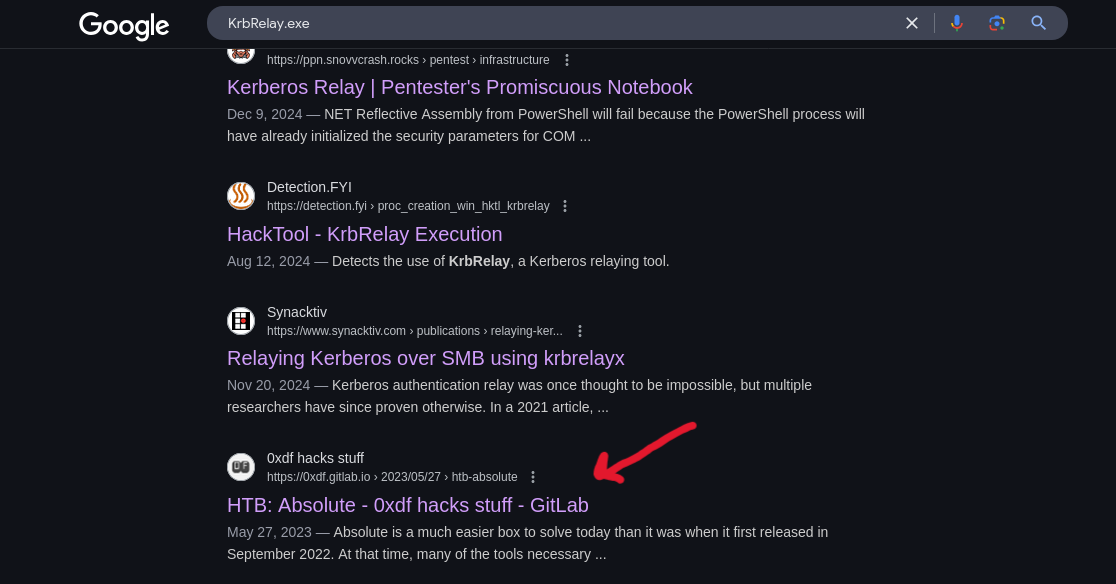Open more options for snovvcrash.rocks result

pyautogui.click(x=567, y=60)
